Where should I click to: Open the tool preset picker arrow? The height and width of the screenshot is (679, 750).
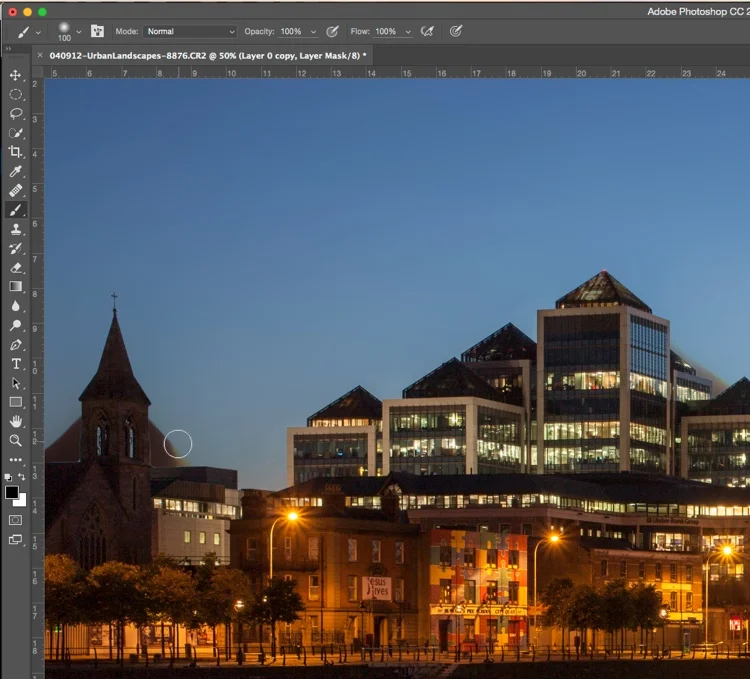[38, 32]
